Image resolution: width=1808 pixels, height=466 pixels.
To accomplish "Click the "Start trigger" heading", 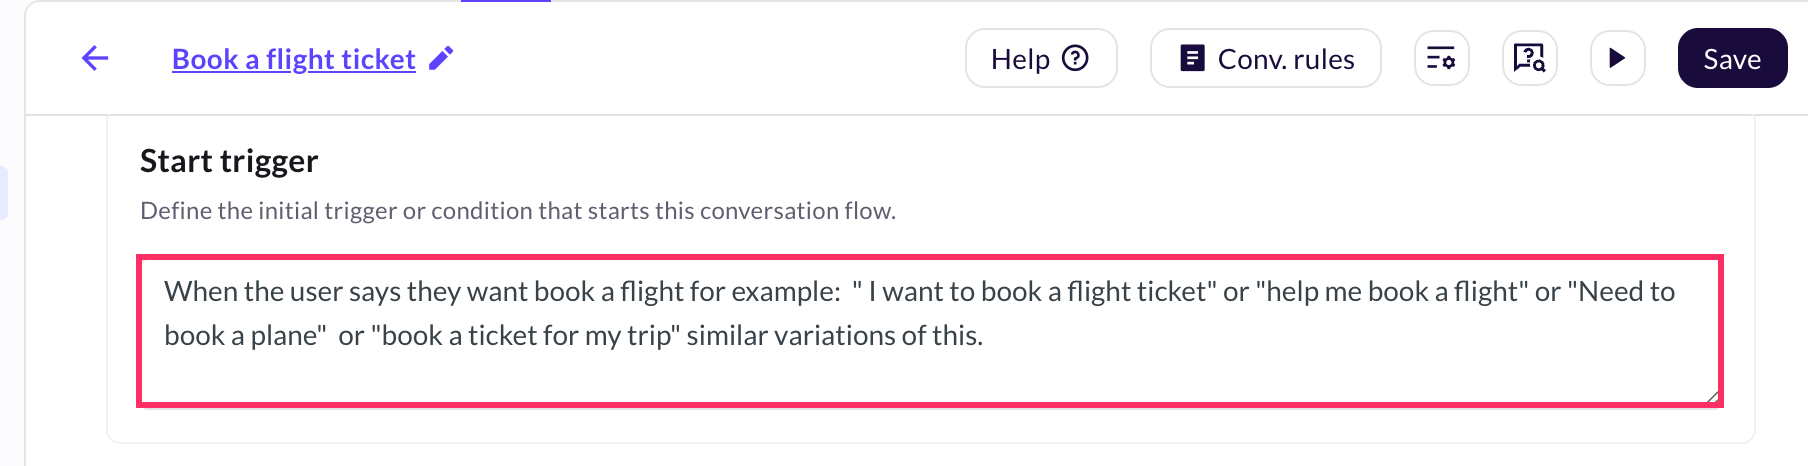I will (229, 161).
